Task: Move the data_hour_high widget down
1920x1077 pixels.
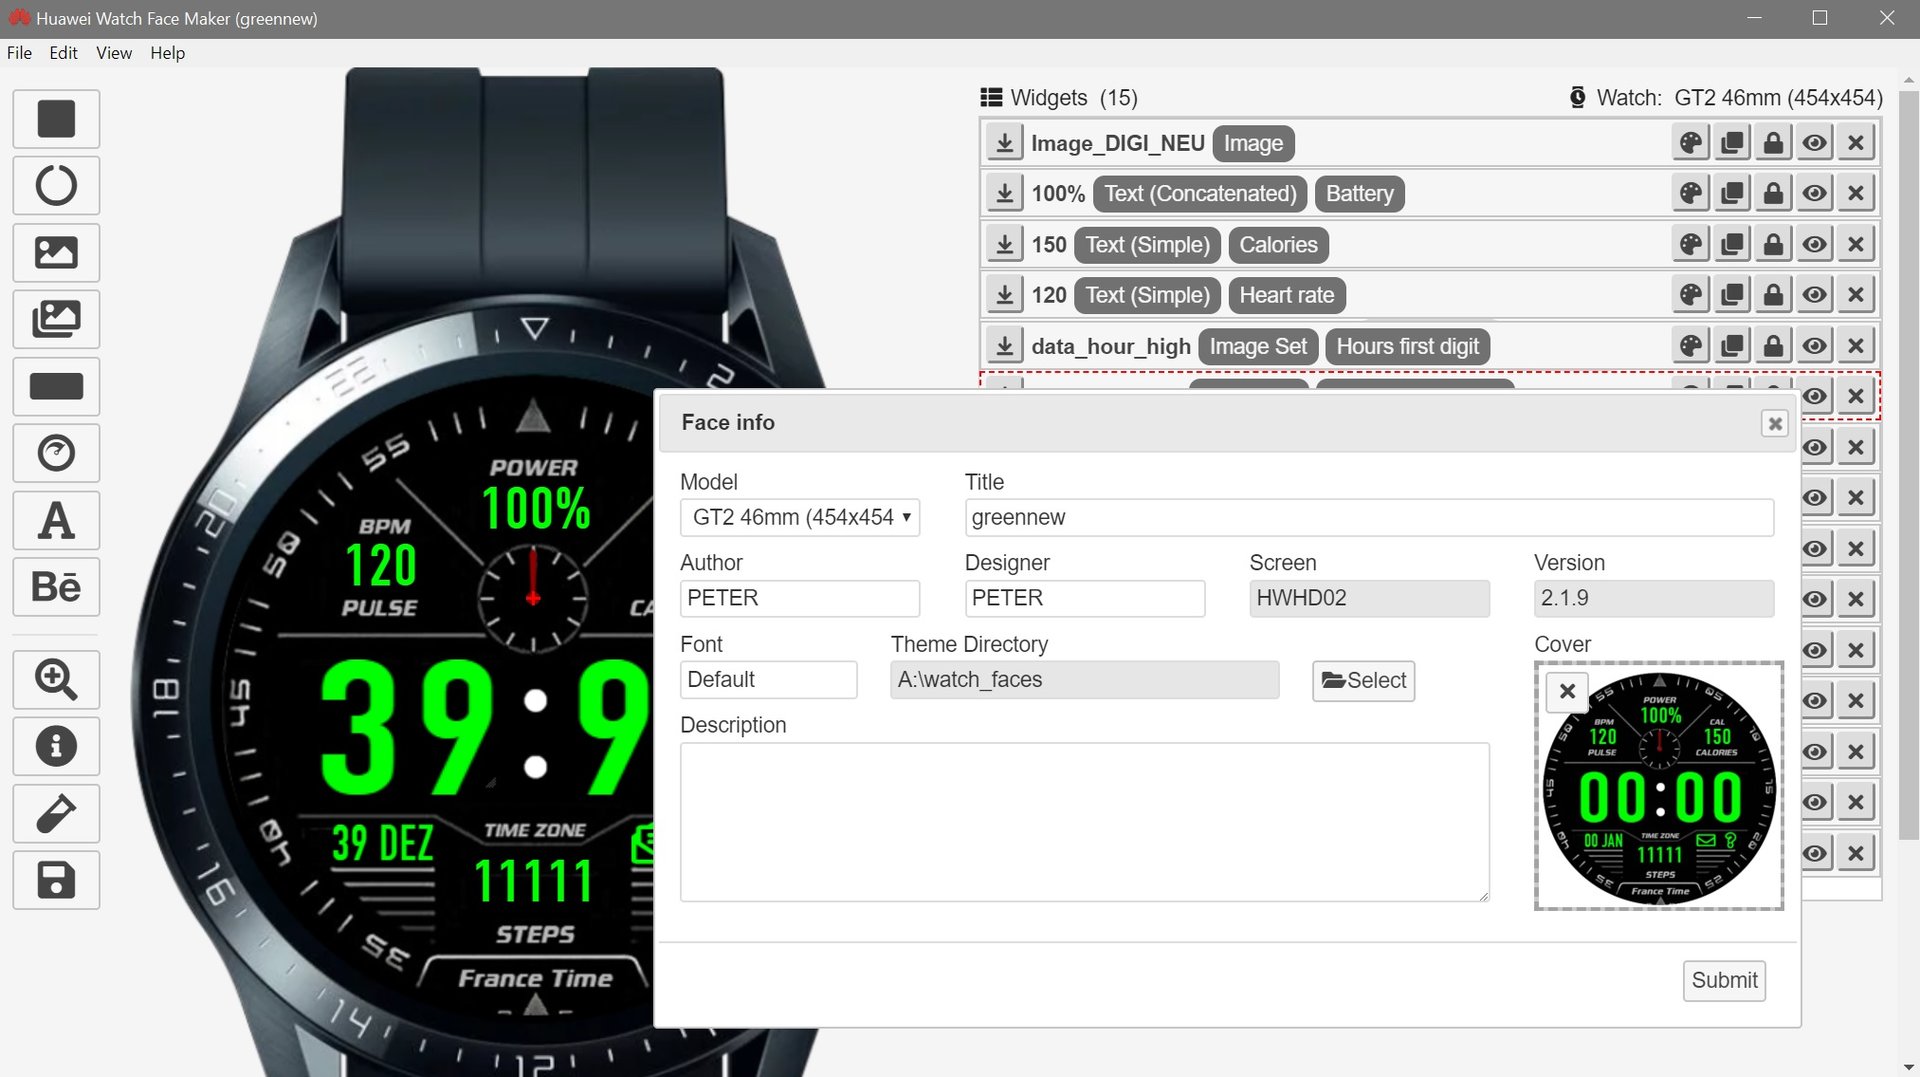Action: pos(1004,346)
